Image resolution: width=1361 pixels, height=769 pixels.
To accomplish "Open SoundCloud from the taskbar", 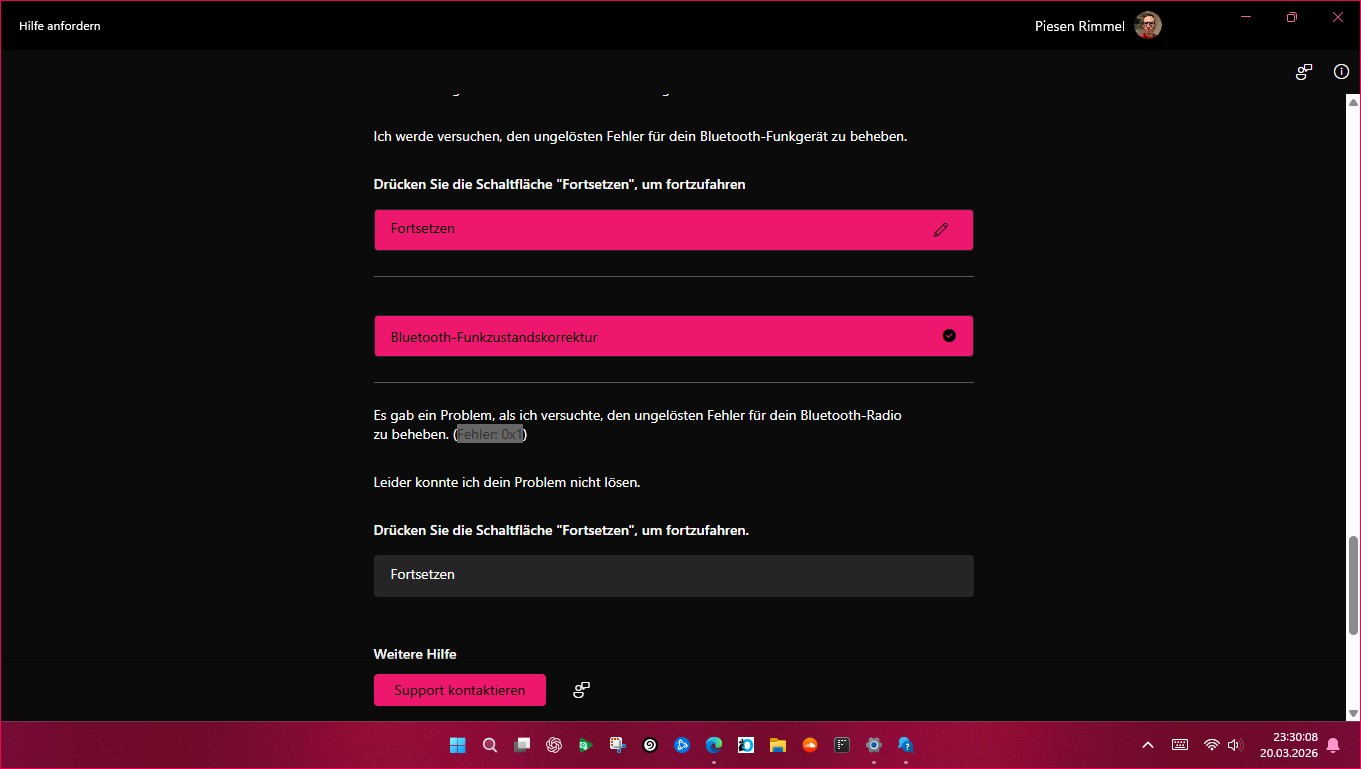I will click(810, 745).
